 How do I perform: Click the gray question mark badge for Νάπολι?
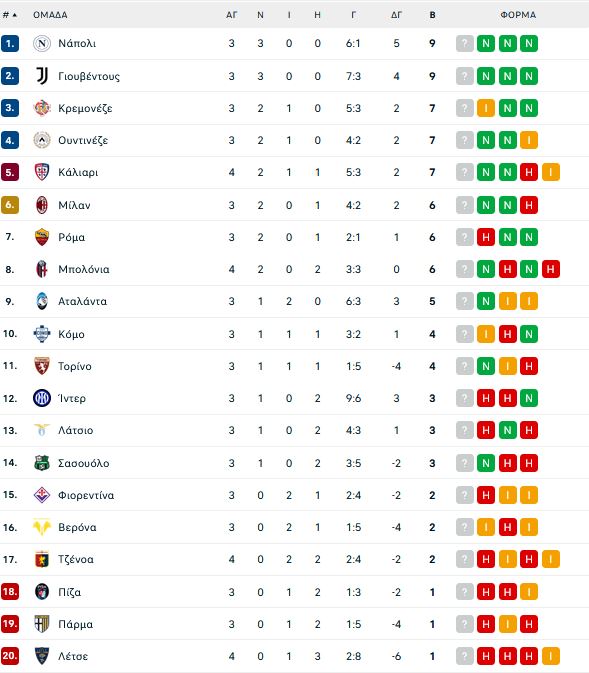(x=465, y=43)
